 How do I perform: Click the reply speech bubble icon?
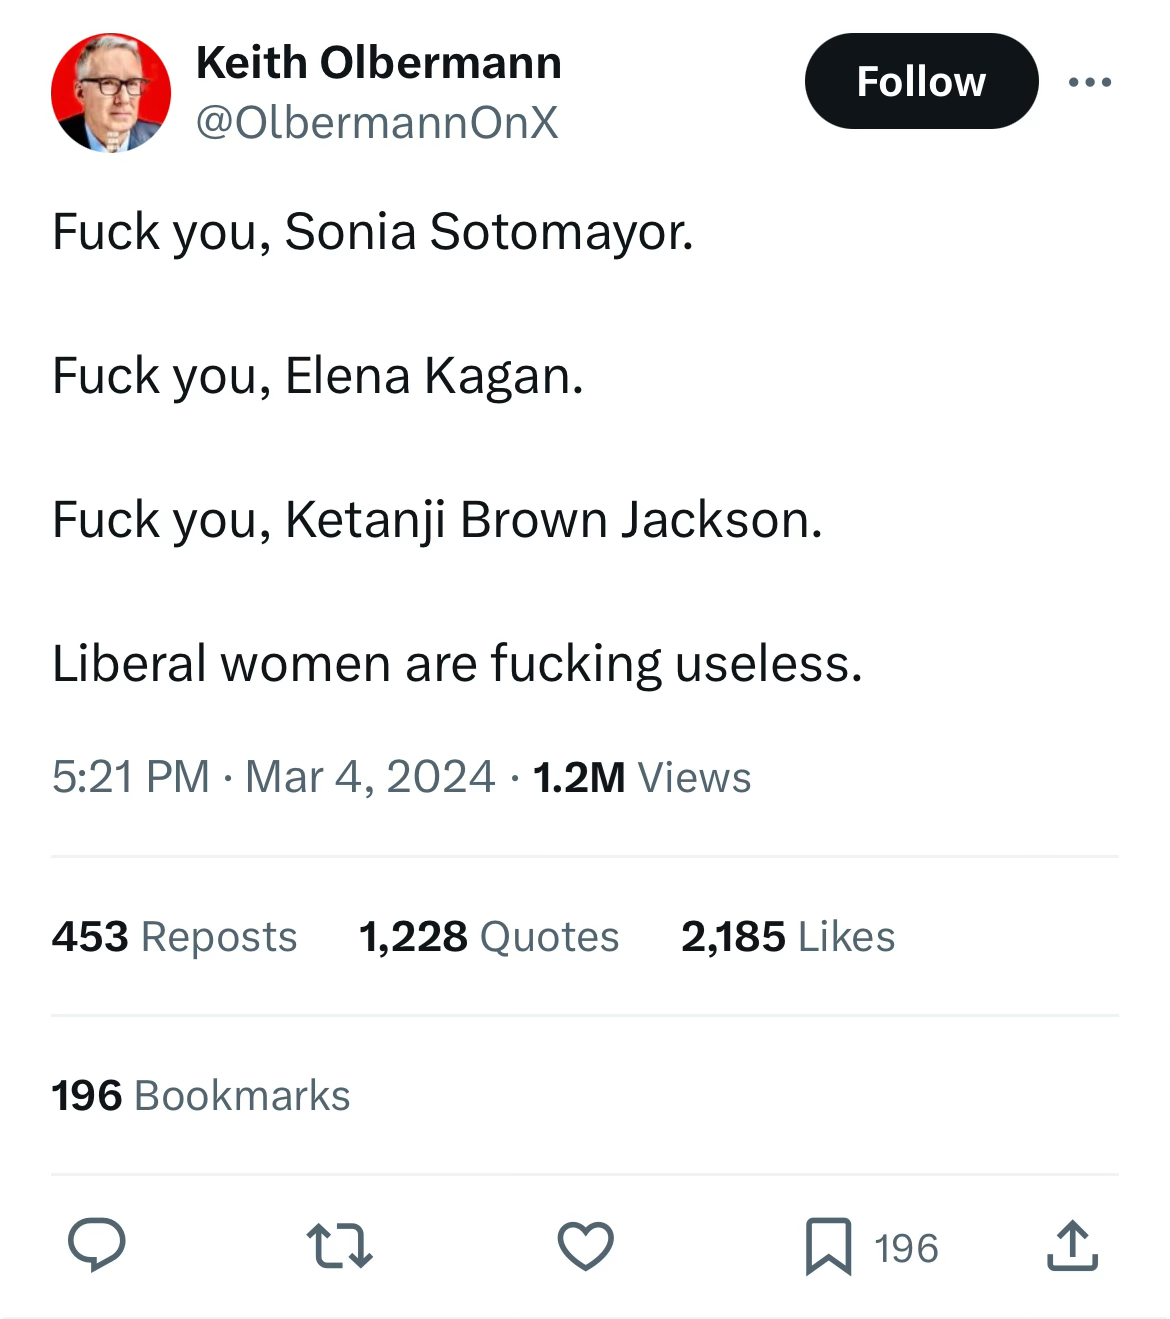pos(97,1245)
